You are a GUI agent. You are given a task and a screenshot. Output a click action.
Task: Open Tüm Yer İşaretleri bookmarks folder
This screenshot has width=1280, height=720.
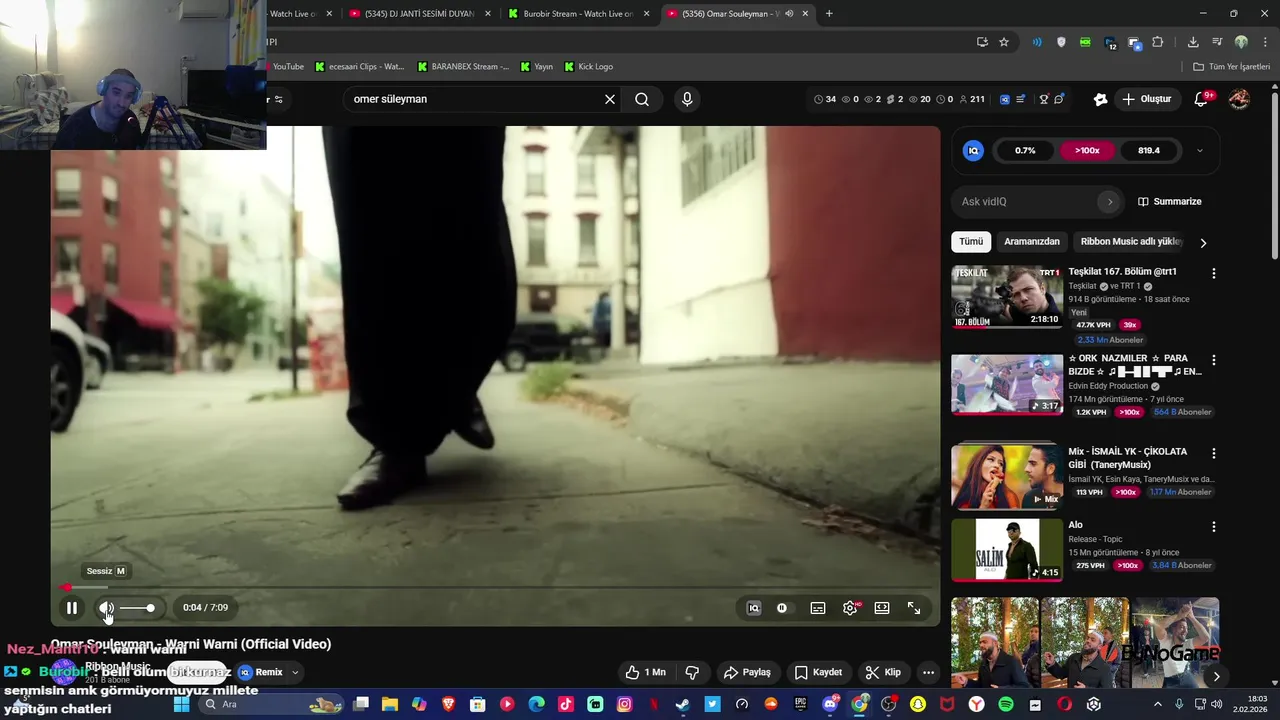coord(1232,67)
